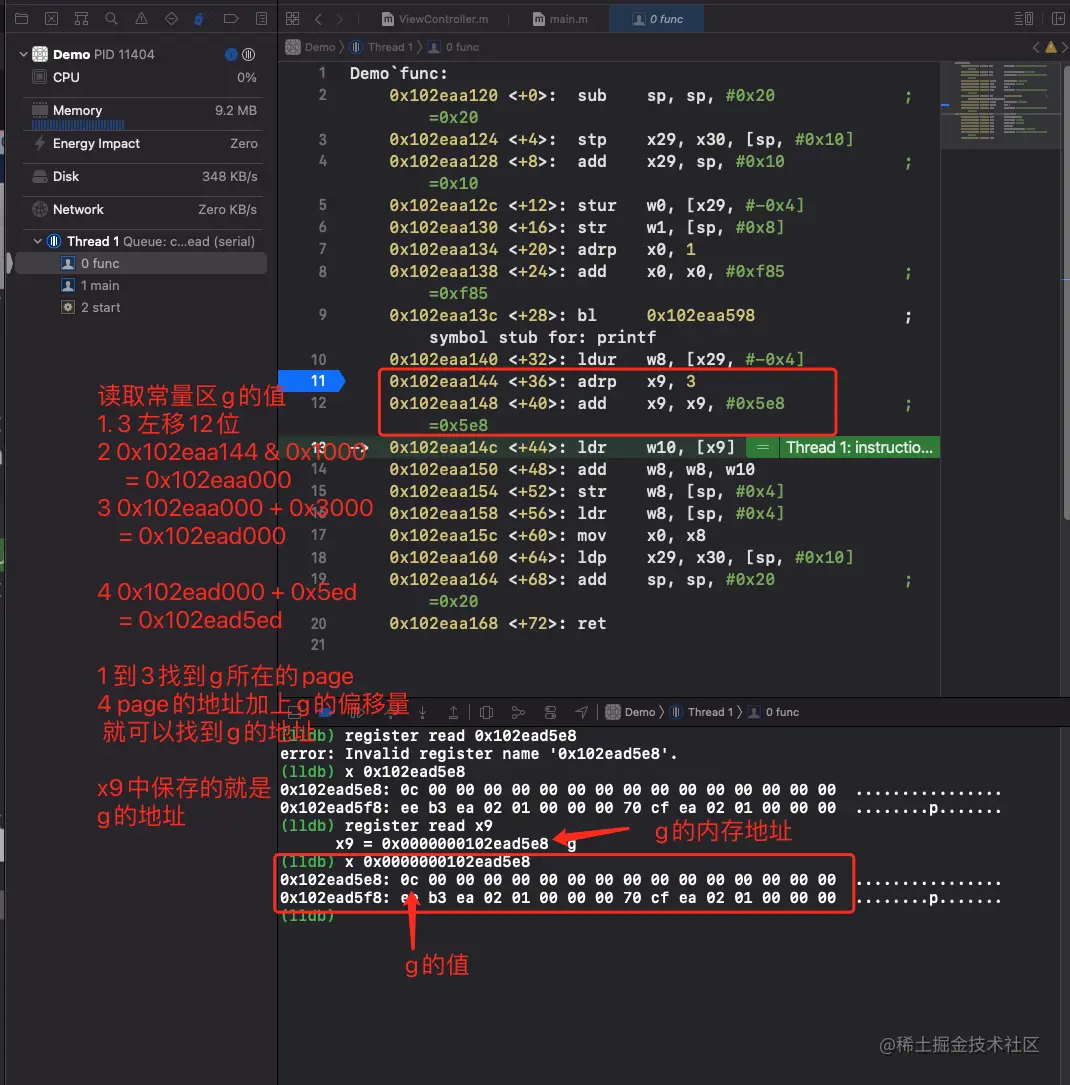Open the Disk gauge report

click(x=143, y=176)
